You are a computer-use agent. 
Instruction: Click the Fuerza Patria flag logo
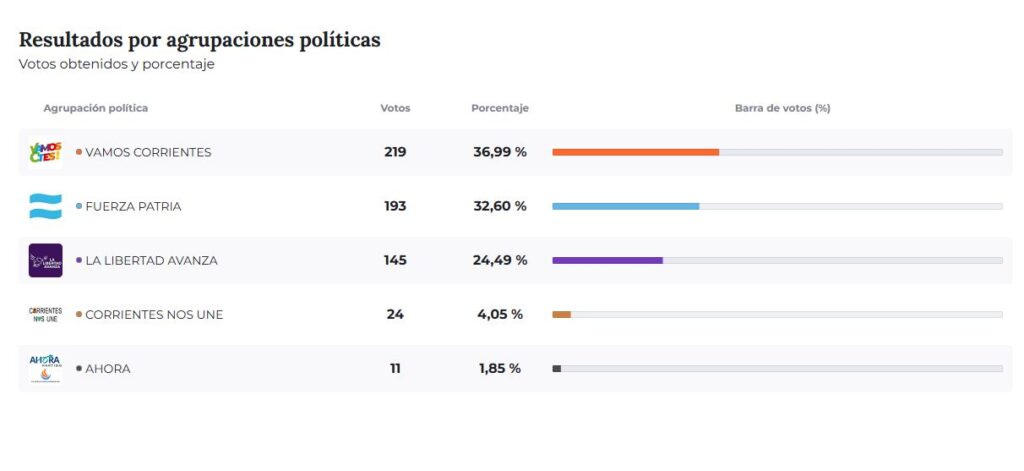click(46, 206)
